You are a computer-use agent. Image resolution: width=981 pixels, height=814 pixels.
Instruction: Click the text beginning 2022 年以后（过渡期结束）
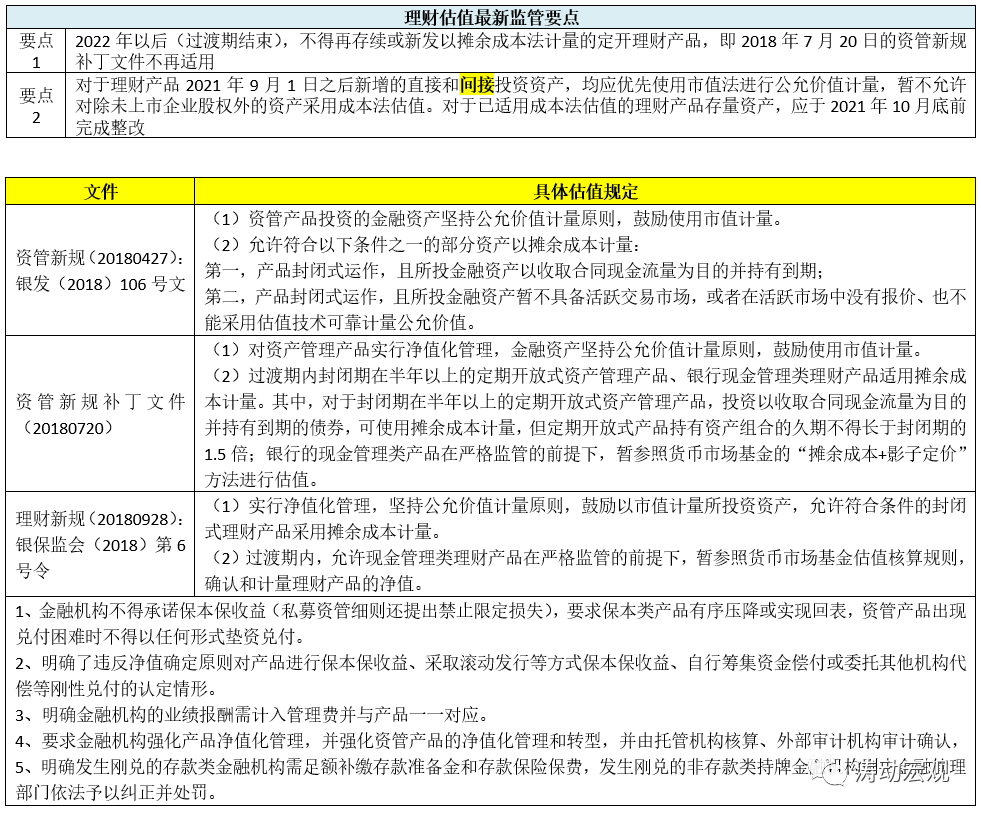[520, 41]
